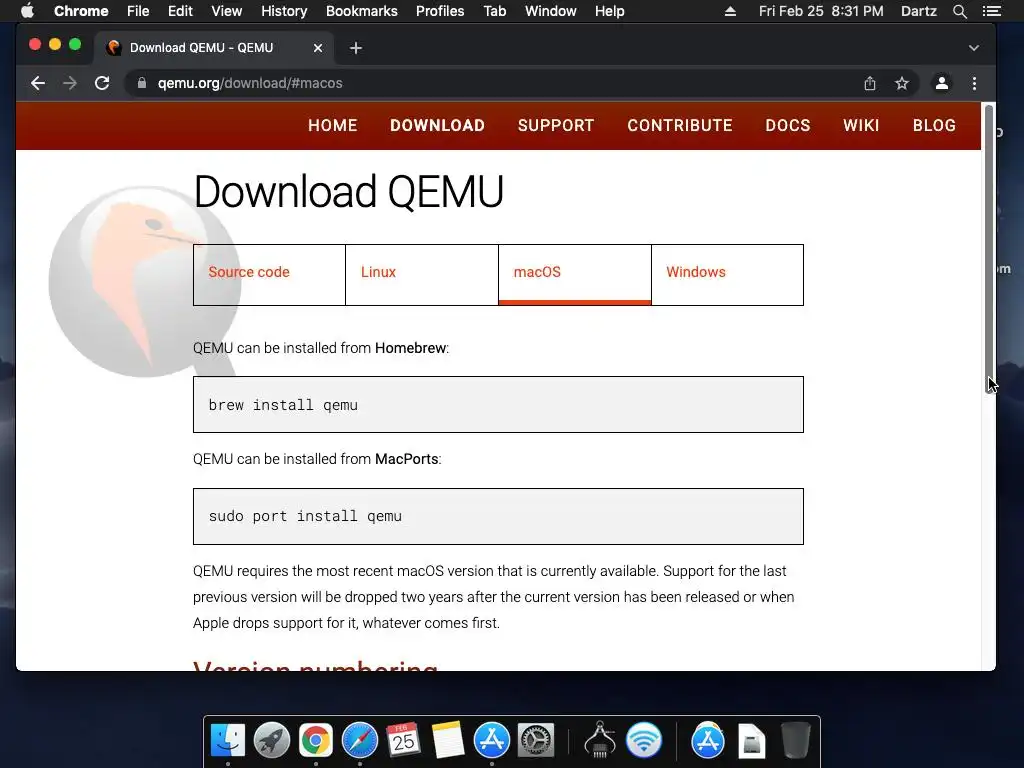Expand the tab search chevron

tap(974, 48)
